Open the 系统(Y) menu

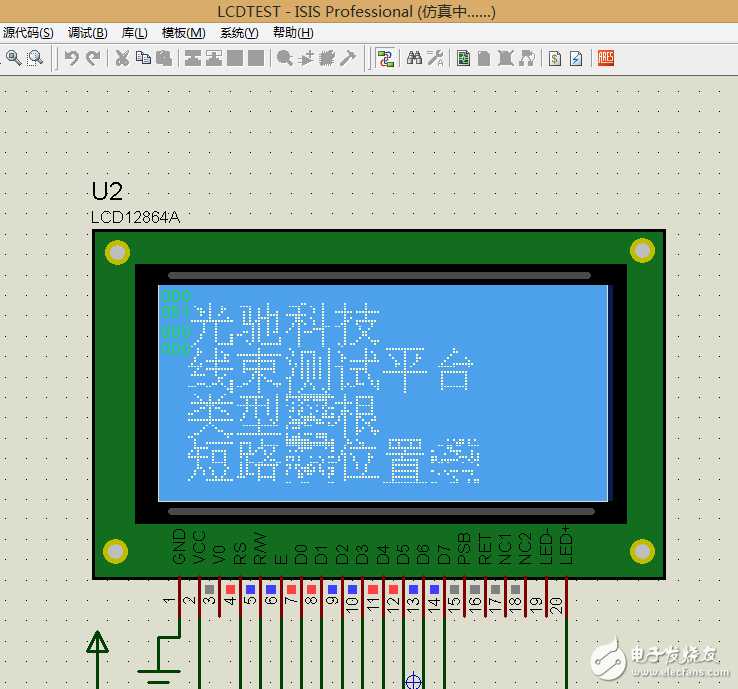[240, 33]
